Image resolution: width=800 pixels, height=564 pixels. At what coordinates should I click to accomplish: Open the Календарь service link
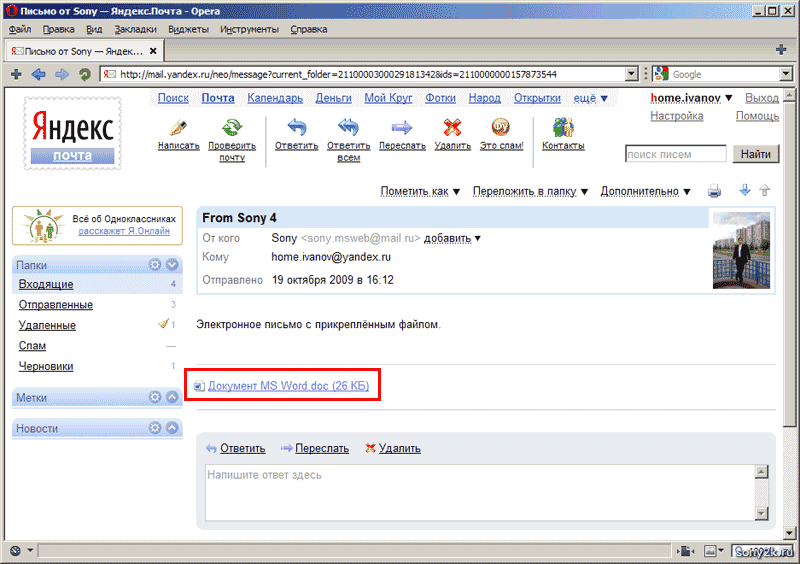275,98
